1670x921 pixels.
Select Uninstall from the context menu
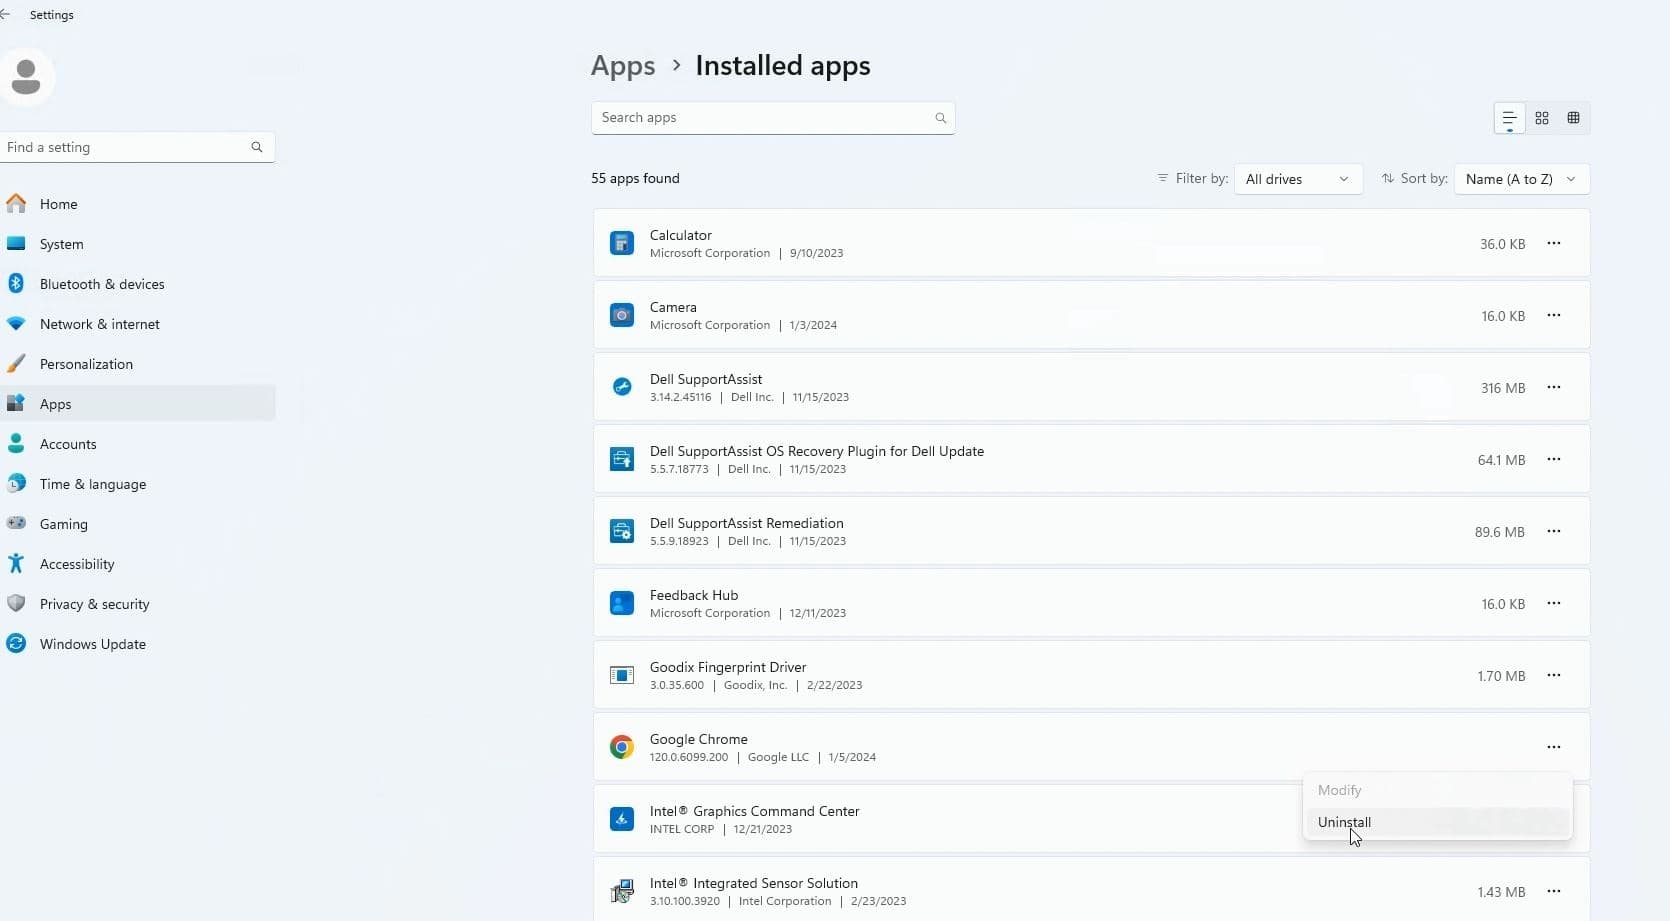[x=1437, y=822]
